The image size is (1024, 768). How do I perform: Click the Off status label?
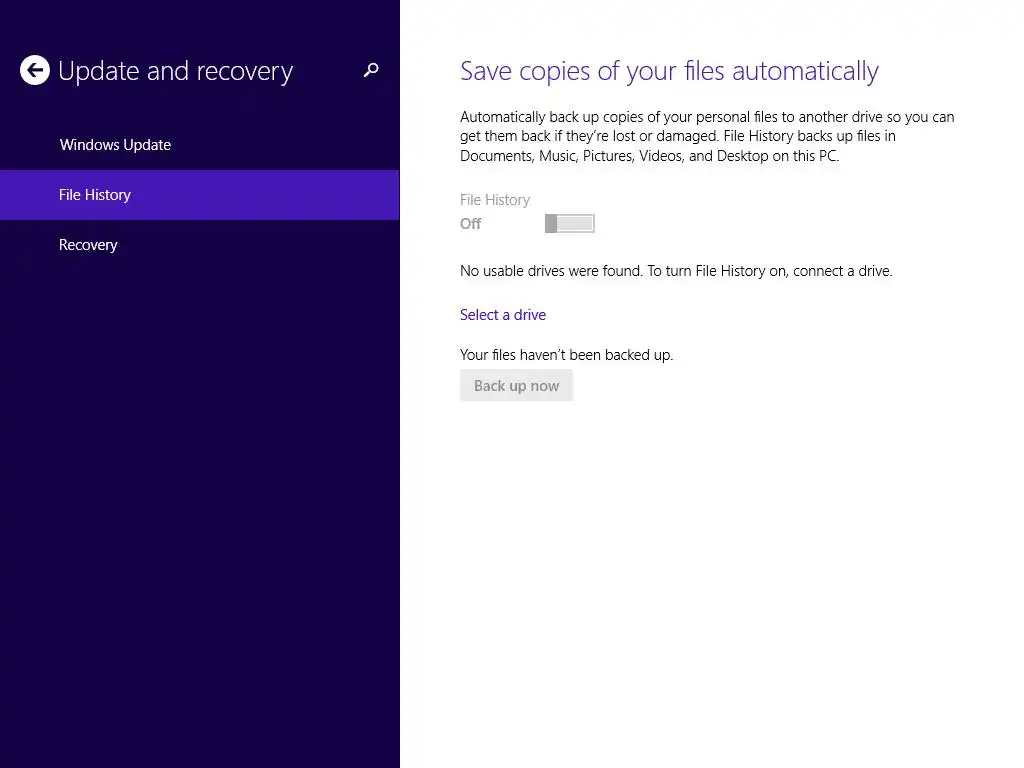[x=470, y=224]
